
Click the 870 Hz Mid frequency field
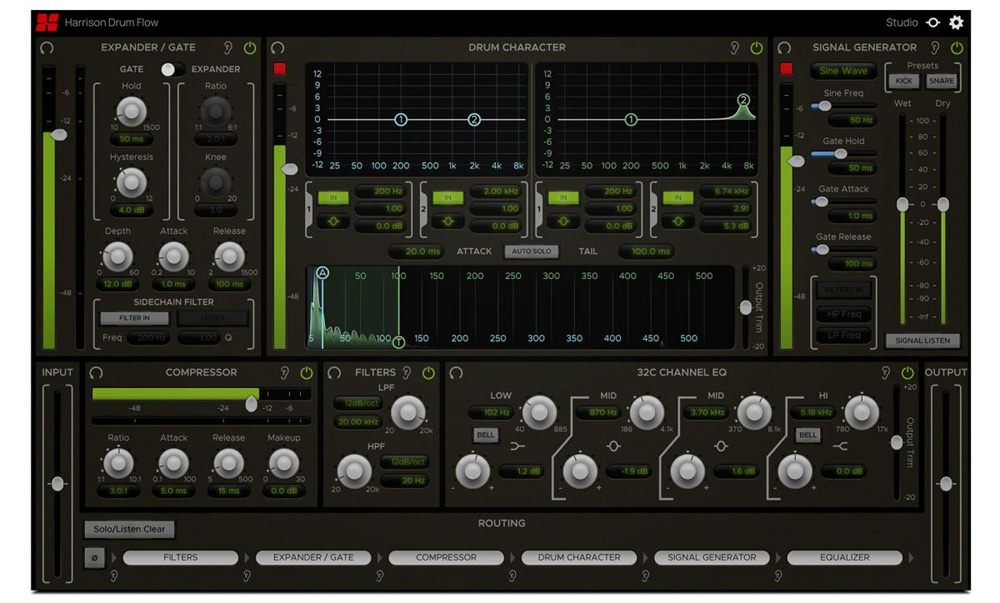(602, 411)
